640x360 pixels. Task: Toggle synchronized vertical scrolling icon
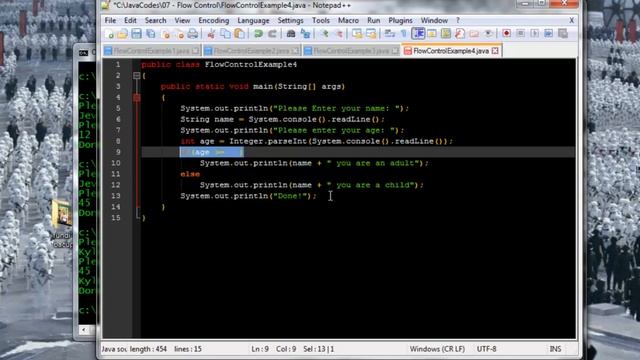(x=357, y=34)
